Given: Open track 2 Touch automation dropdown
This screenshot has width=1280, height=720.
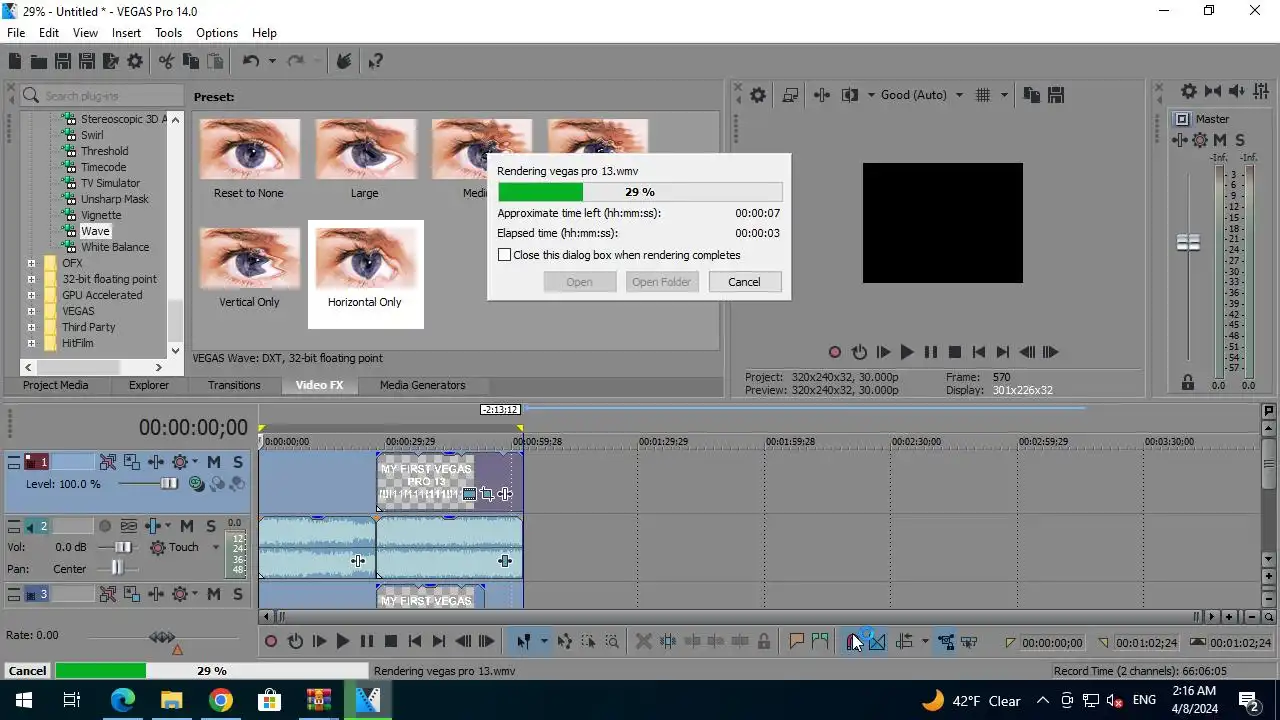Looking at the screenshot, I should point(215,547).
